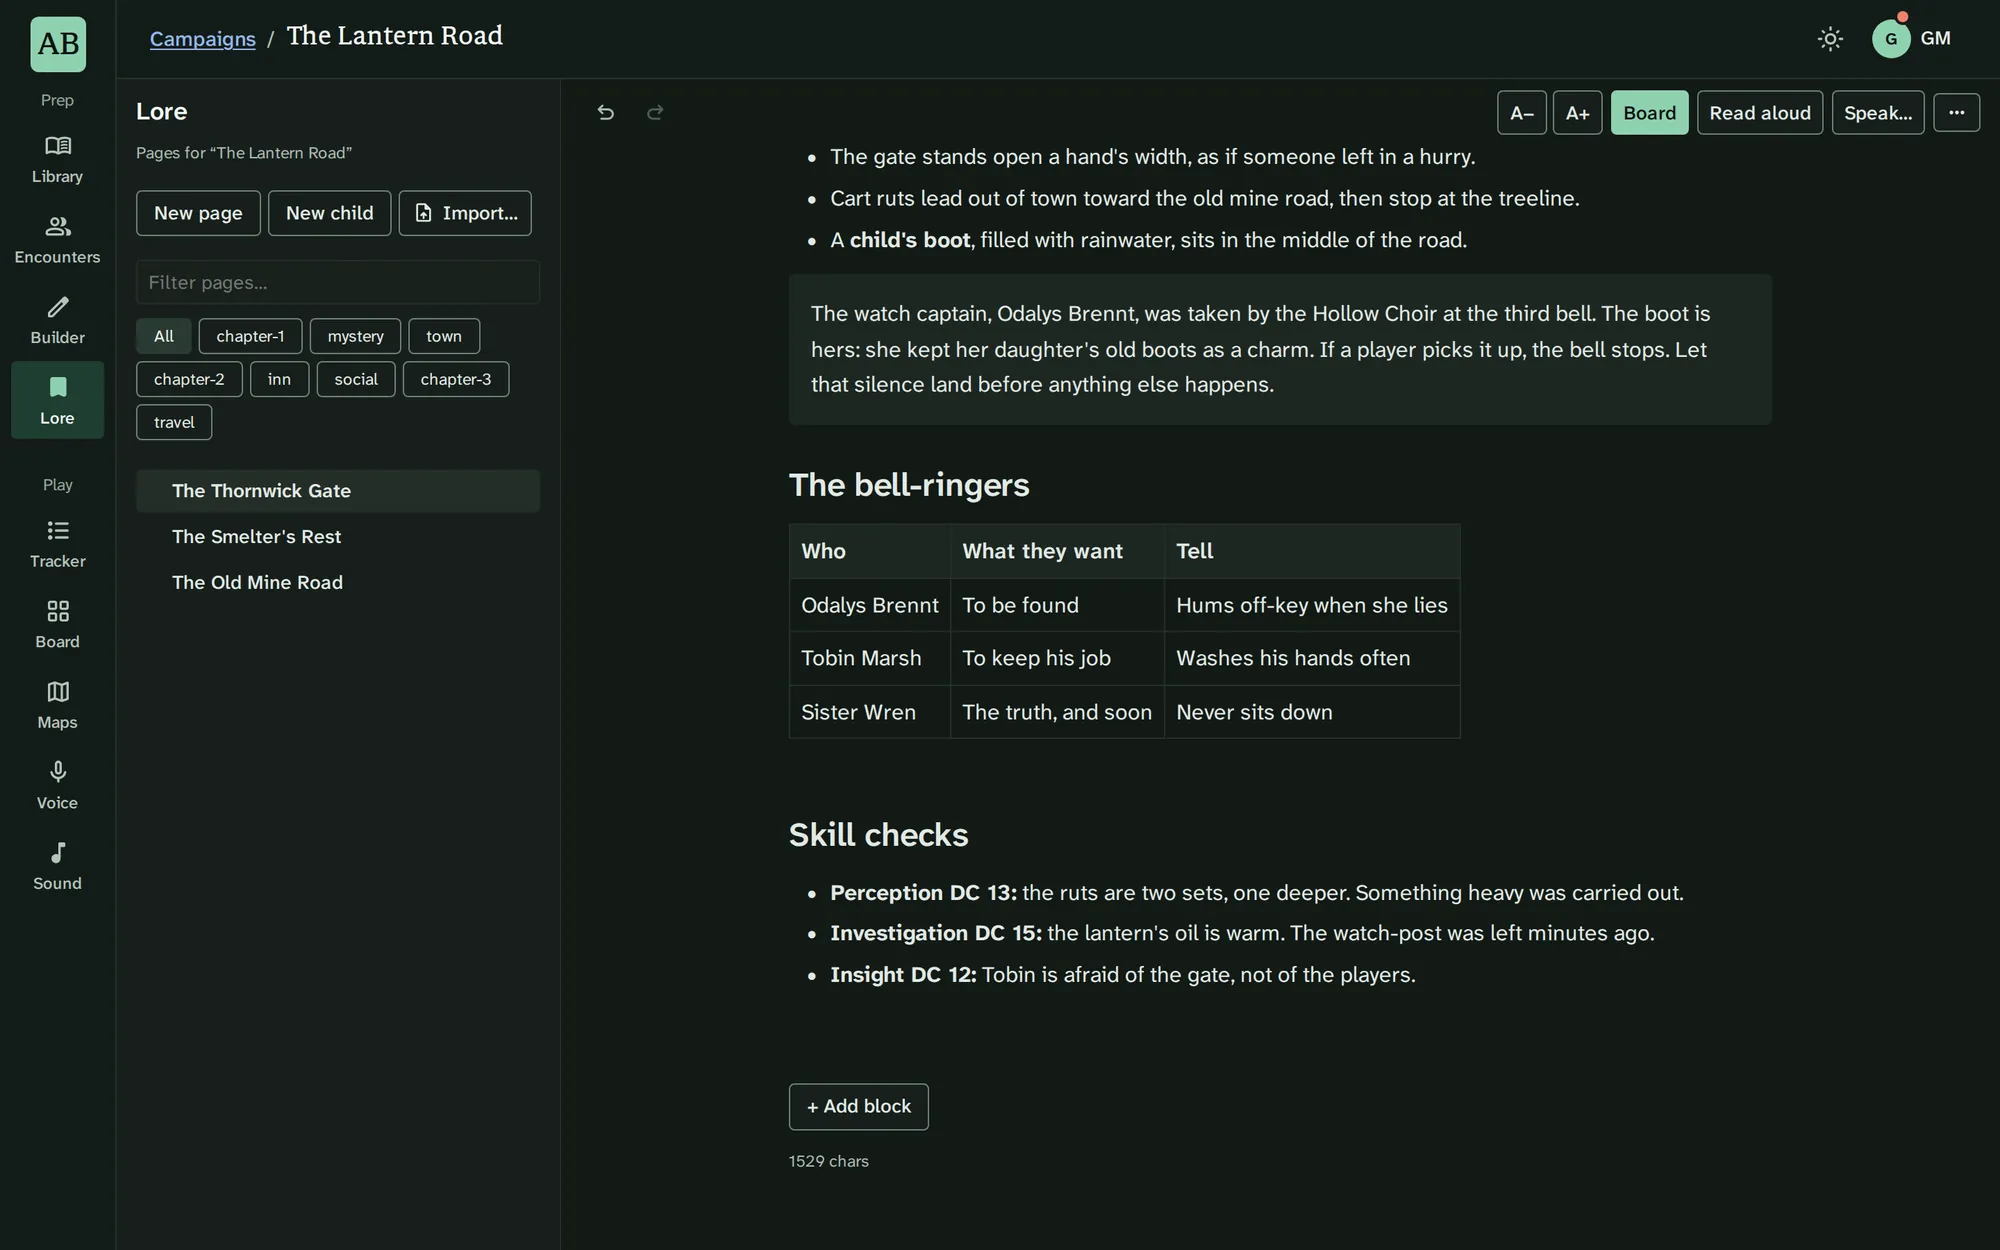
Task: Filter pages by inn tag
Action: [279, 379]
